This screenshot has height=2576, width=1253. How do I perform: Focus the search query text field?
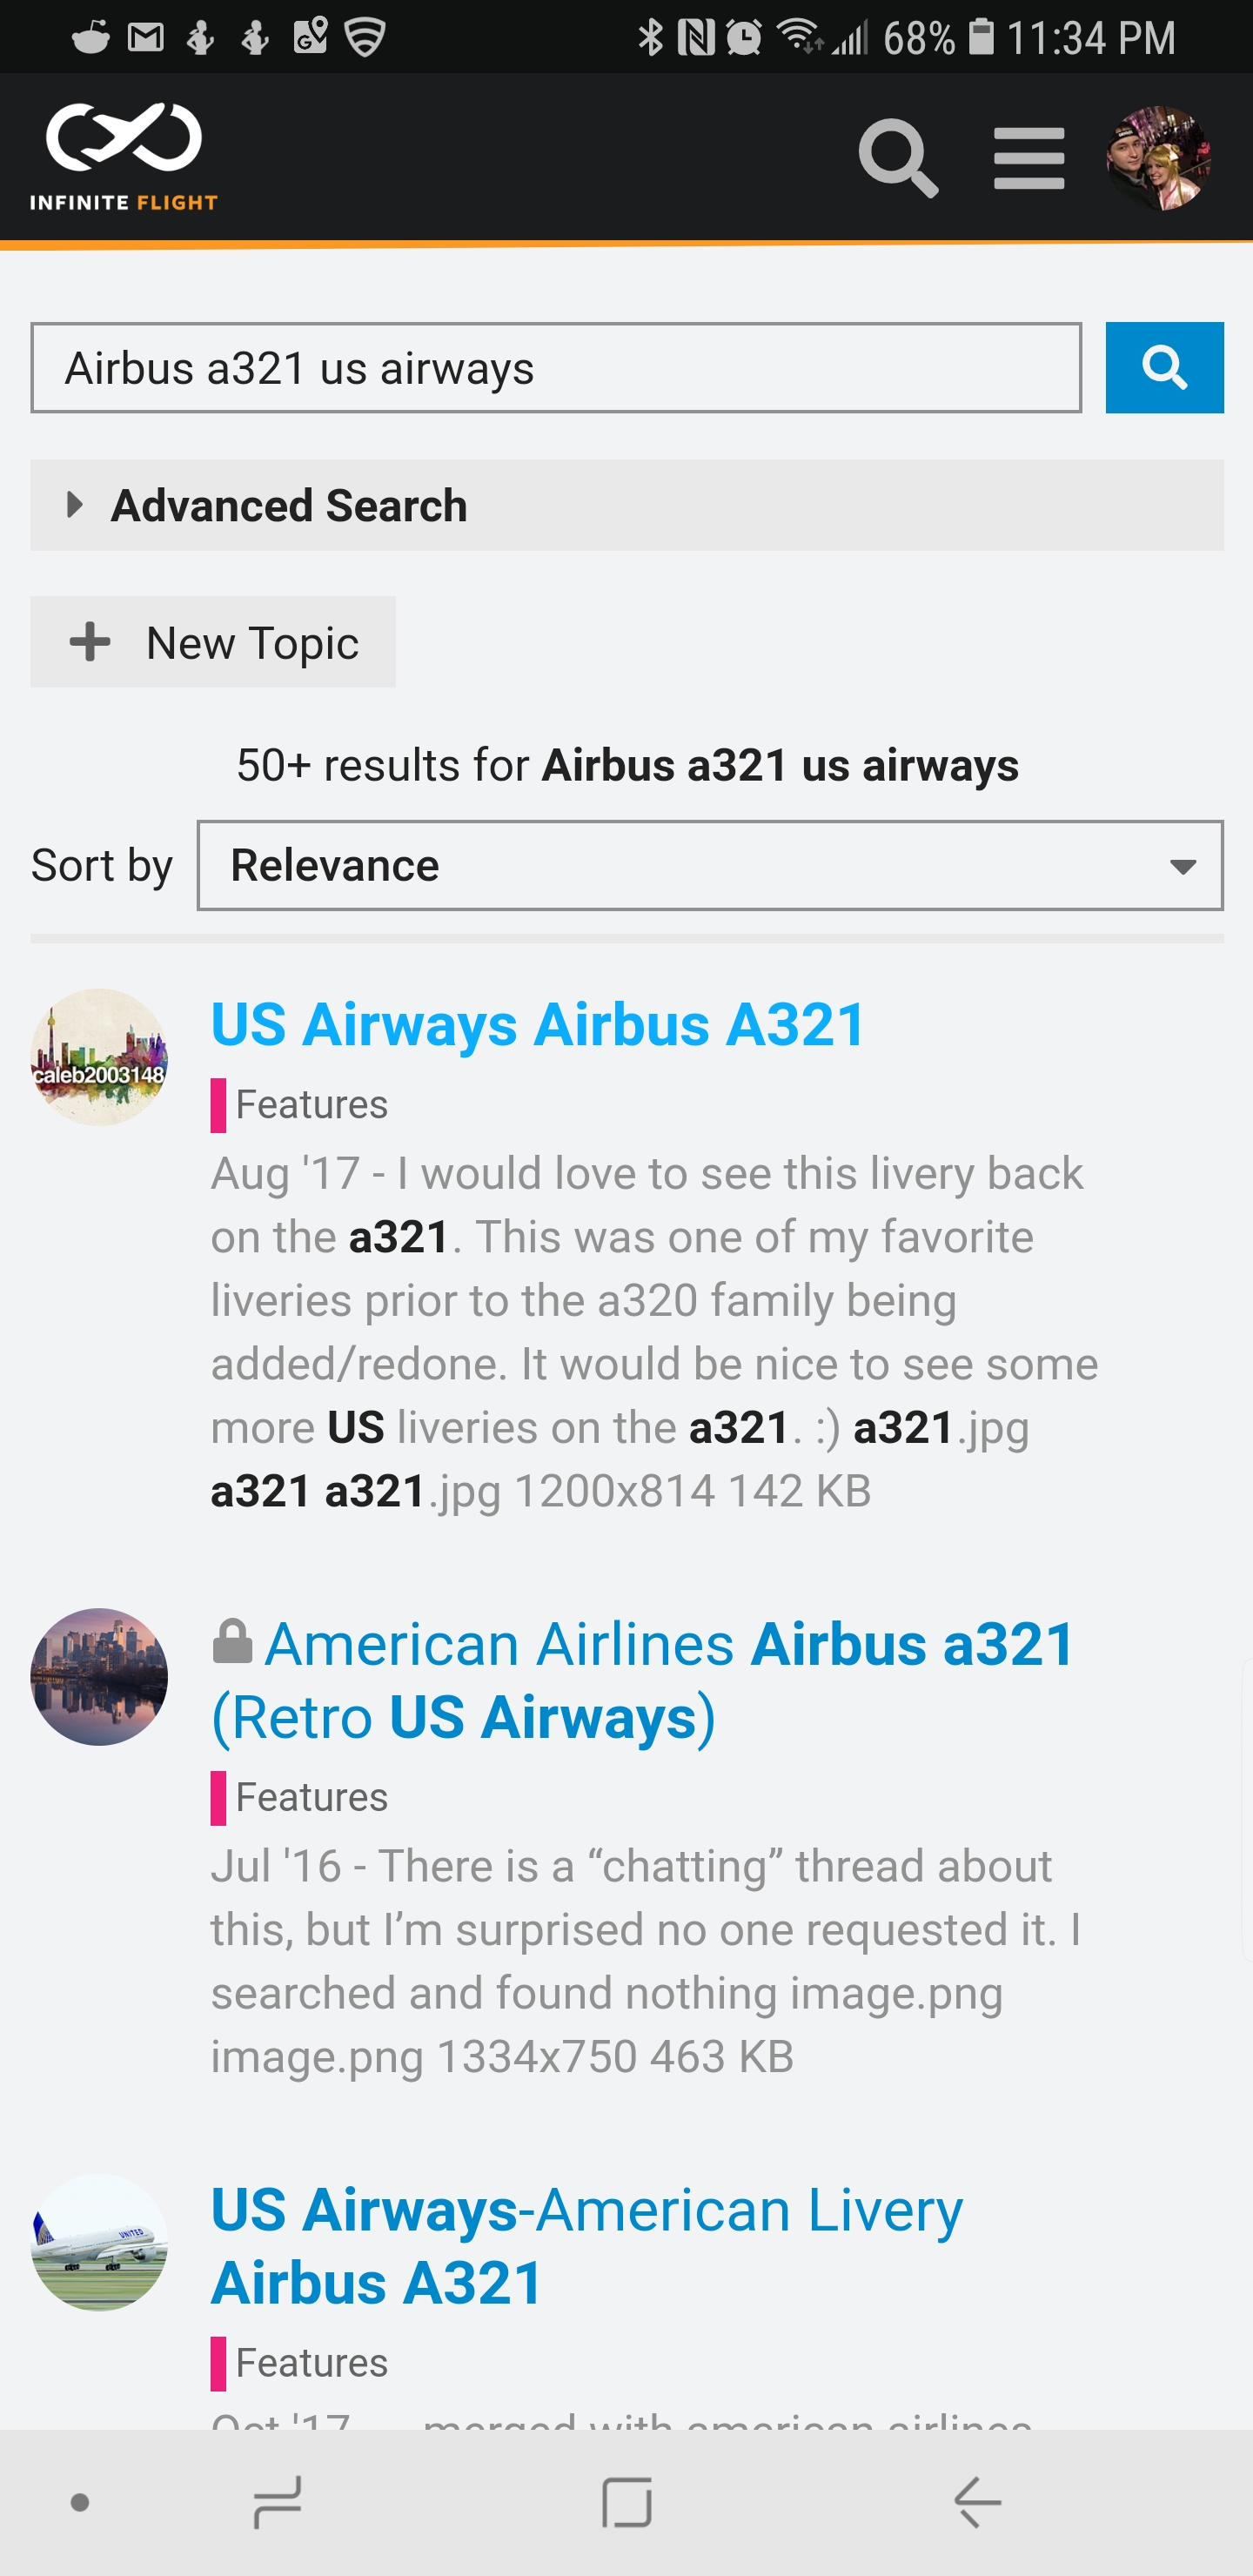[x=556, y=368]
